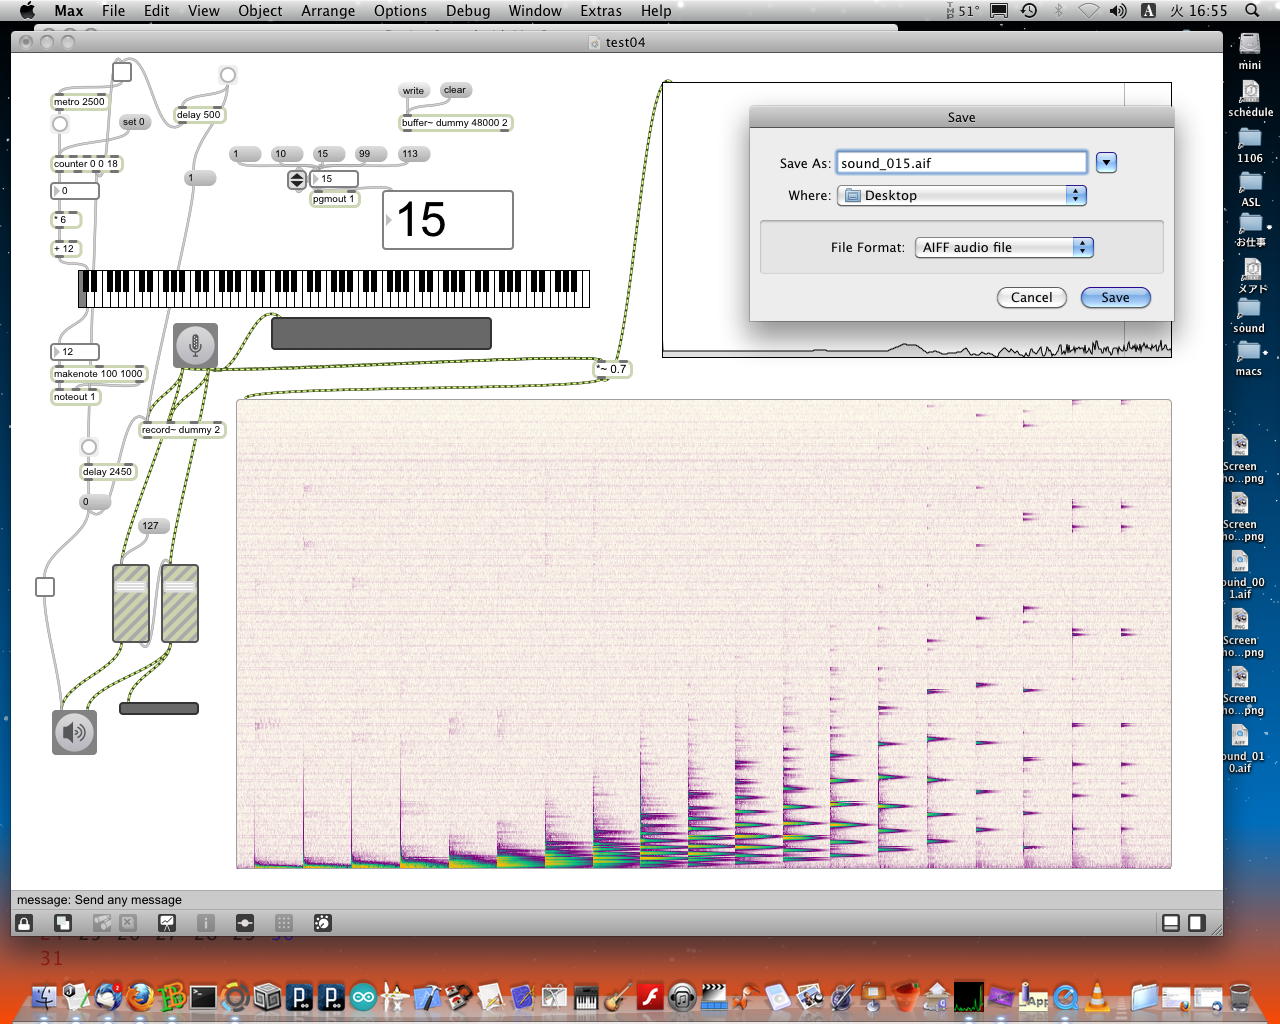Click the left gain slider
Viewport: 1280px width, 1024px height.
pyautogui.click(x=131, y=603)
